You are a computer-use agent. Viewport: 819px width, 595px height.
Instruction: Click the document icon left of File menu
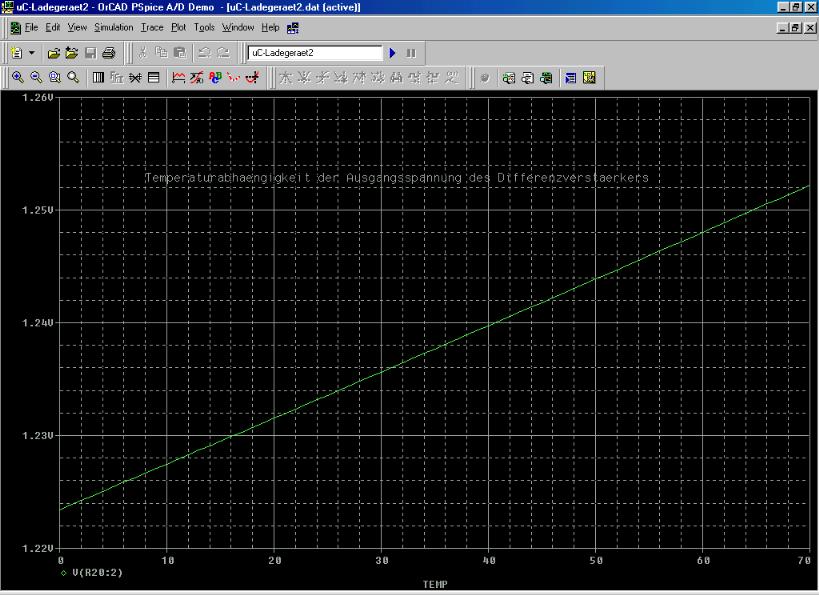click(16, 28)
